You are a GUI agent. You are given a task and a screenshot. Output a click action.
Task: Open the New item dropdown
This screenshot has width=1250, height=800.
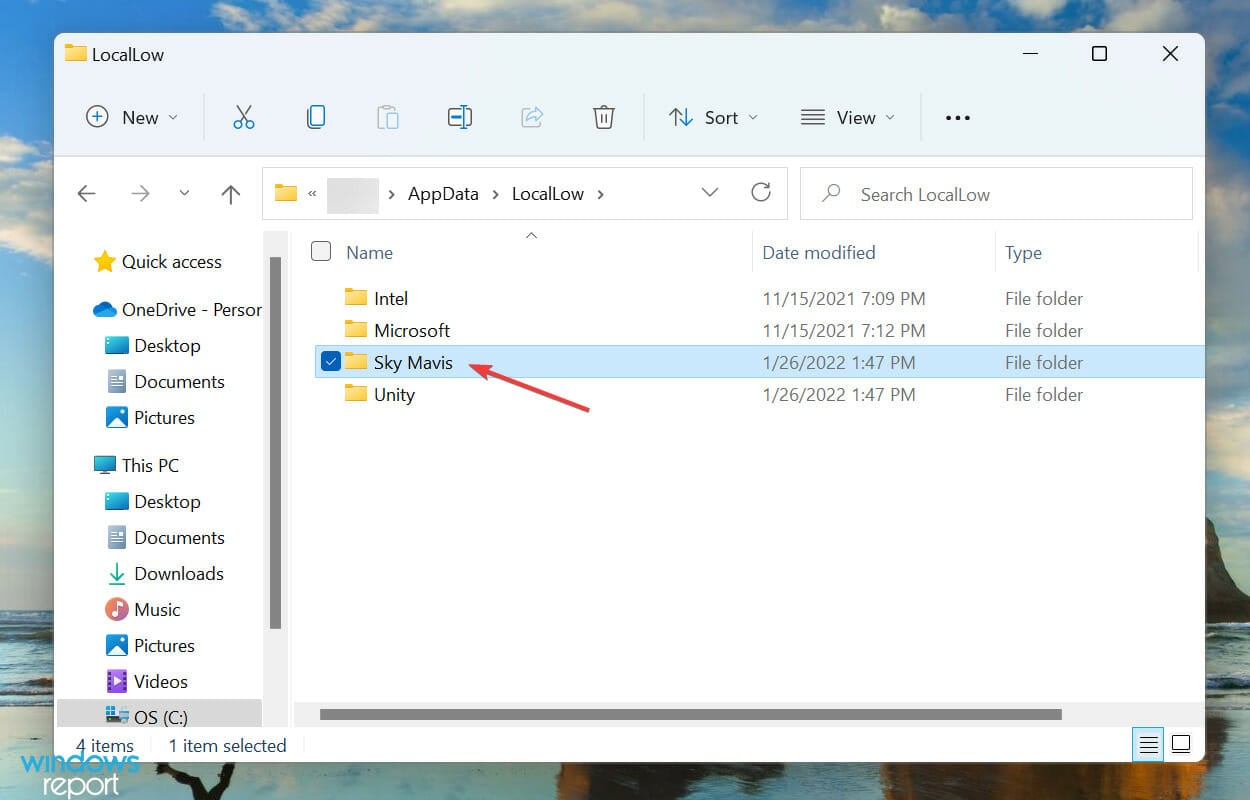132,117
